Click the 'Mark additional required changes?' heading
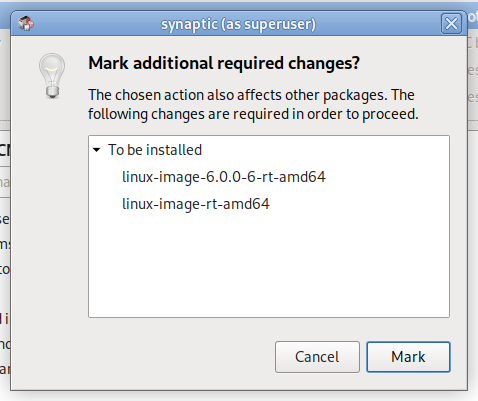This screenshot has height=401, width=478. pos(224,63)
